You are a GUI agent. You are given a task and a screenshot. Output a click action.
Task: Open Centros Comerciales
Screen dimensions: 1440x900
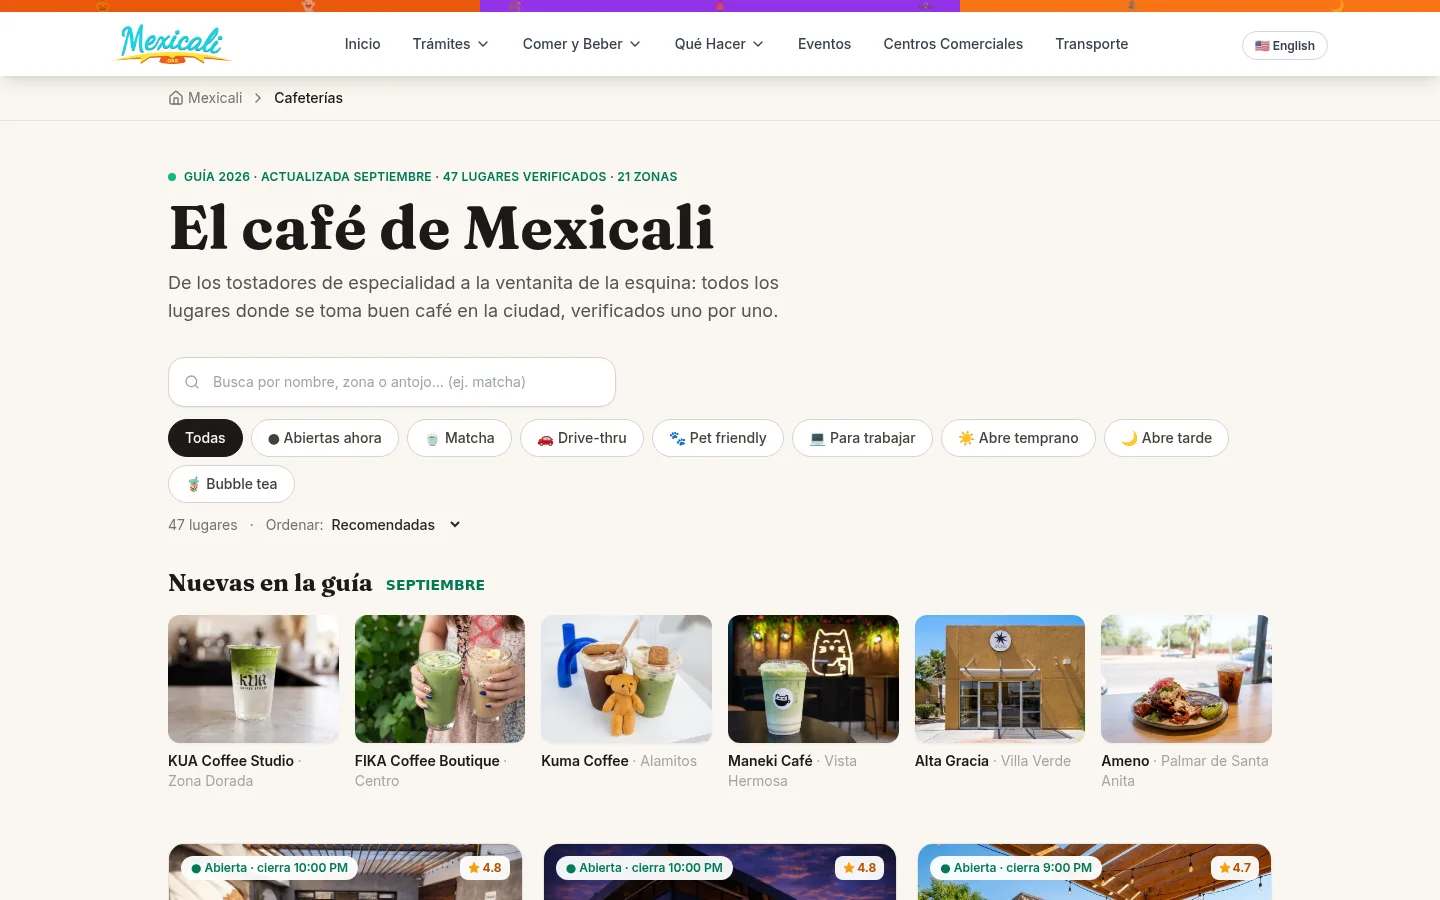point(953,44)
